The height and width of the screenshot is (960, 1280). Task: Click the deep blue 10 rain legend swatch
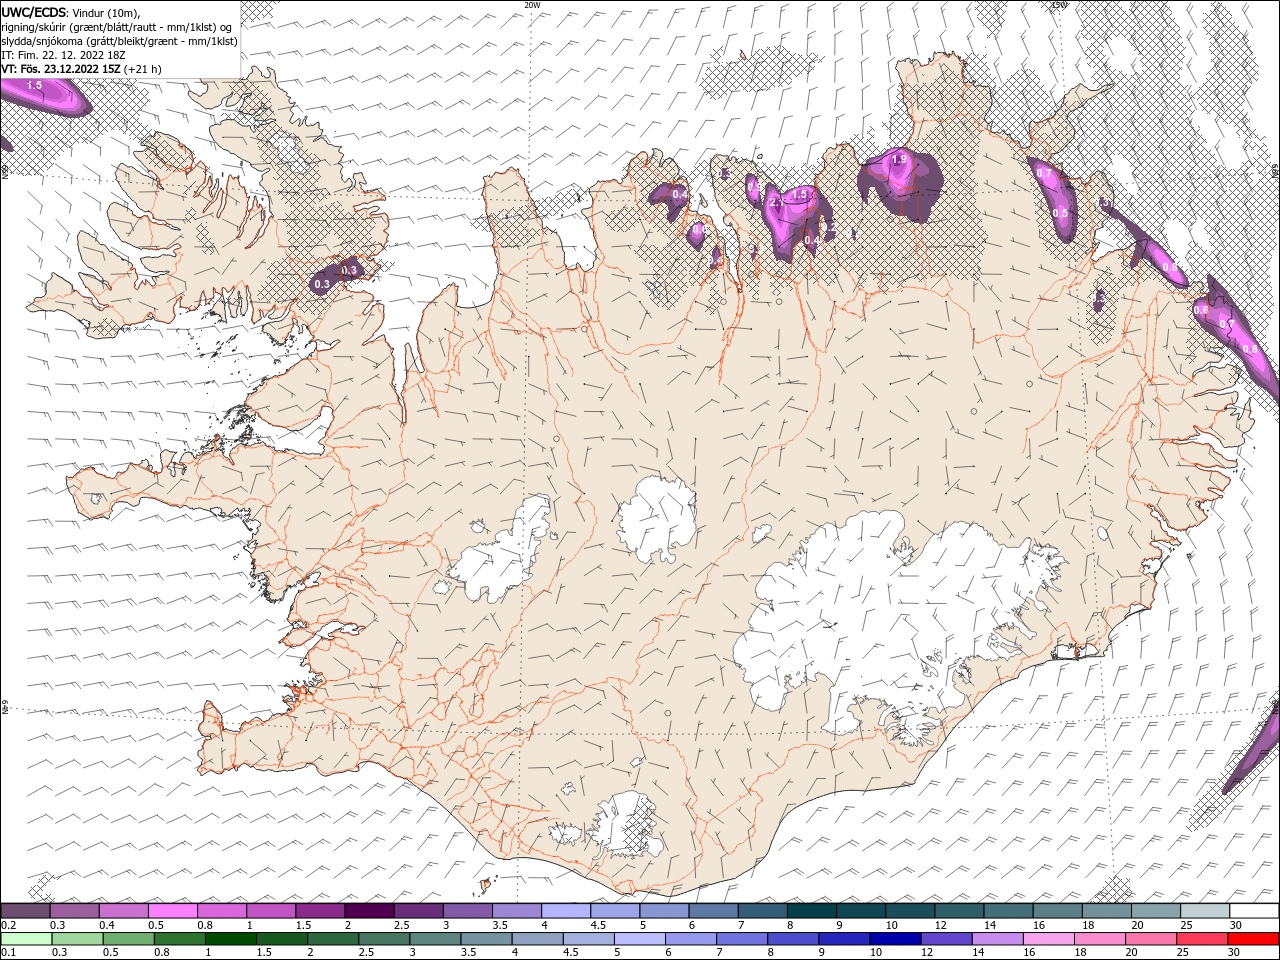pyautogui.click(x=894, y=939)
